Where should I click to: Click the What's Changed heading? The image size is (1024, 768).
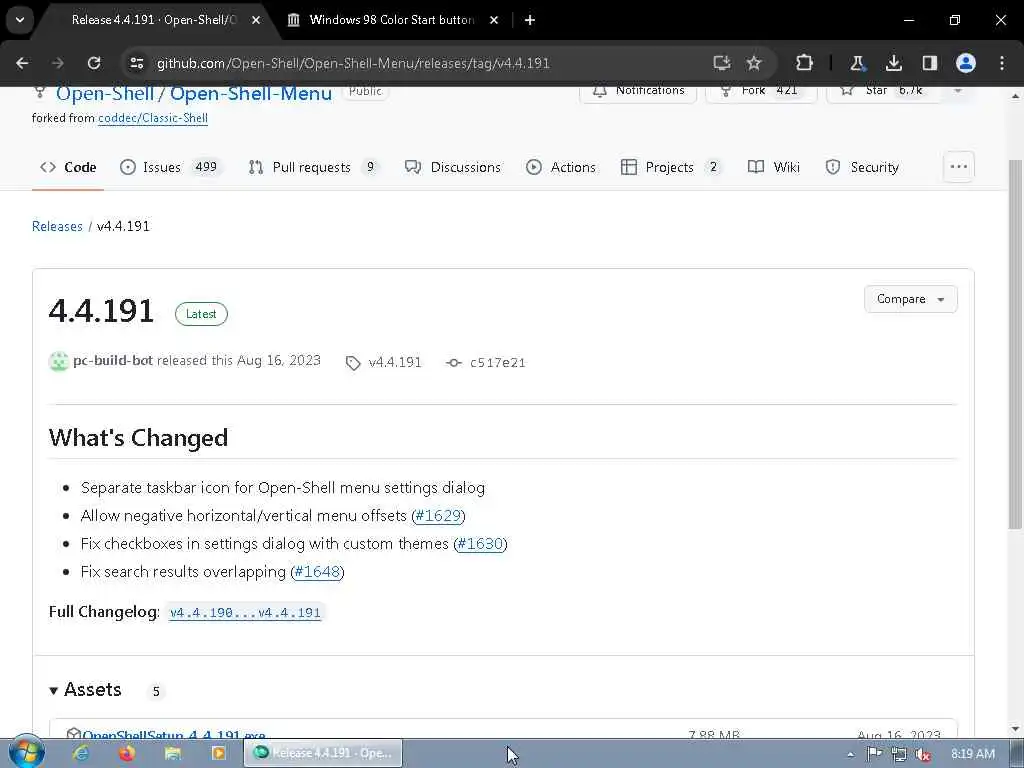(138, 438)
